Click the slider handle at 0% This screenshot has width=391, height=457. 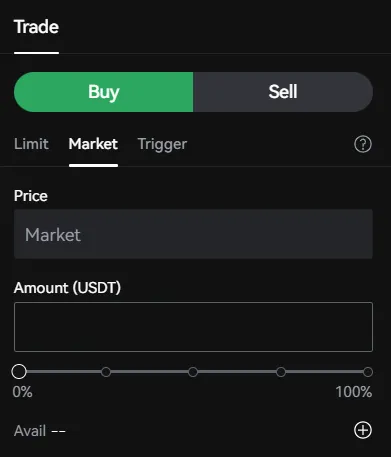[19, 371]
